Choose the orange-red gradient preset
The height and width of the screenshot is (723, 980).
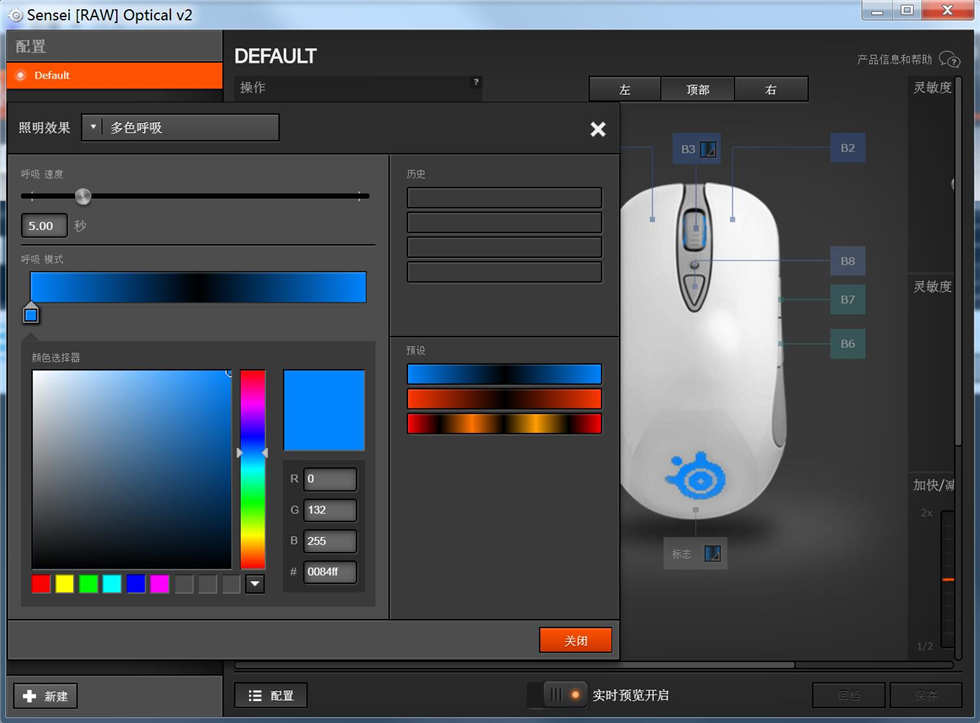coord(504,399)
